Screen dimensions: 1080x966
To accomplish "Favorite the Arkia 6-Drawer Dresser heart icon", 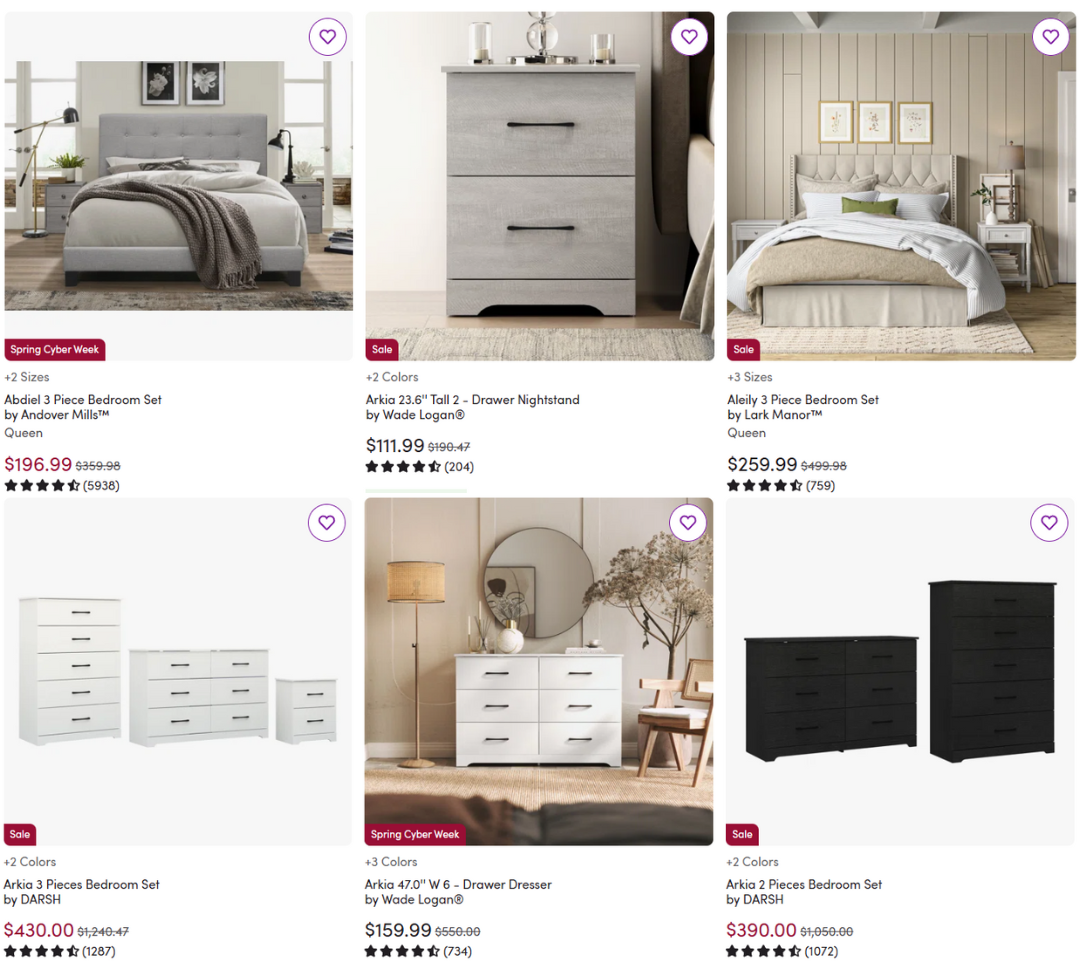I will pos(688,522).
